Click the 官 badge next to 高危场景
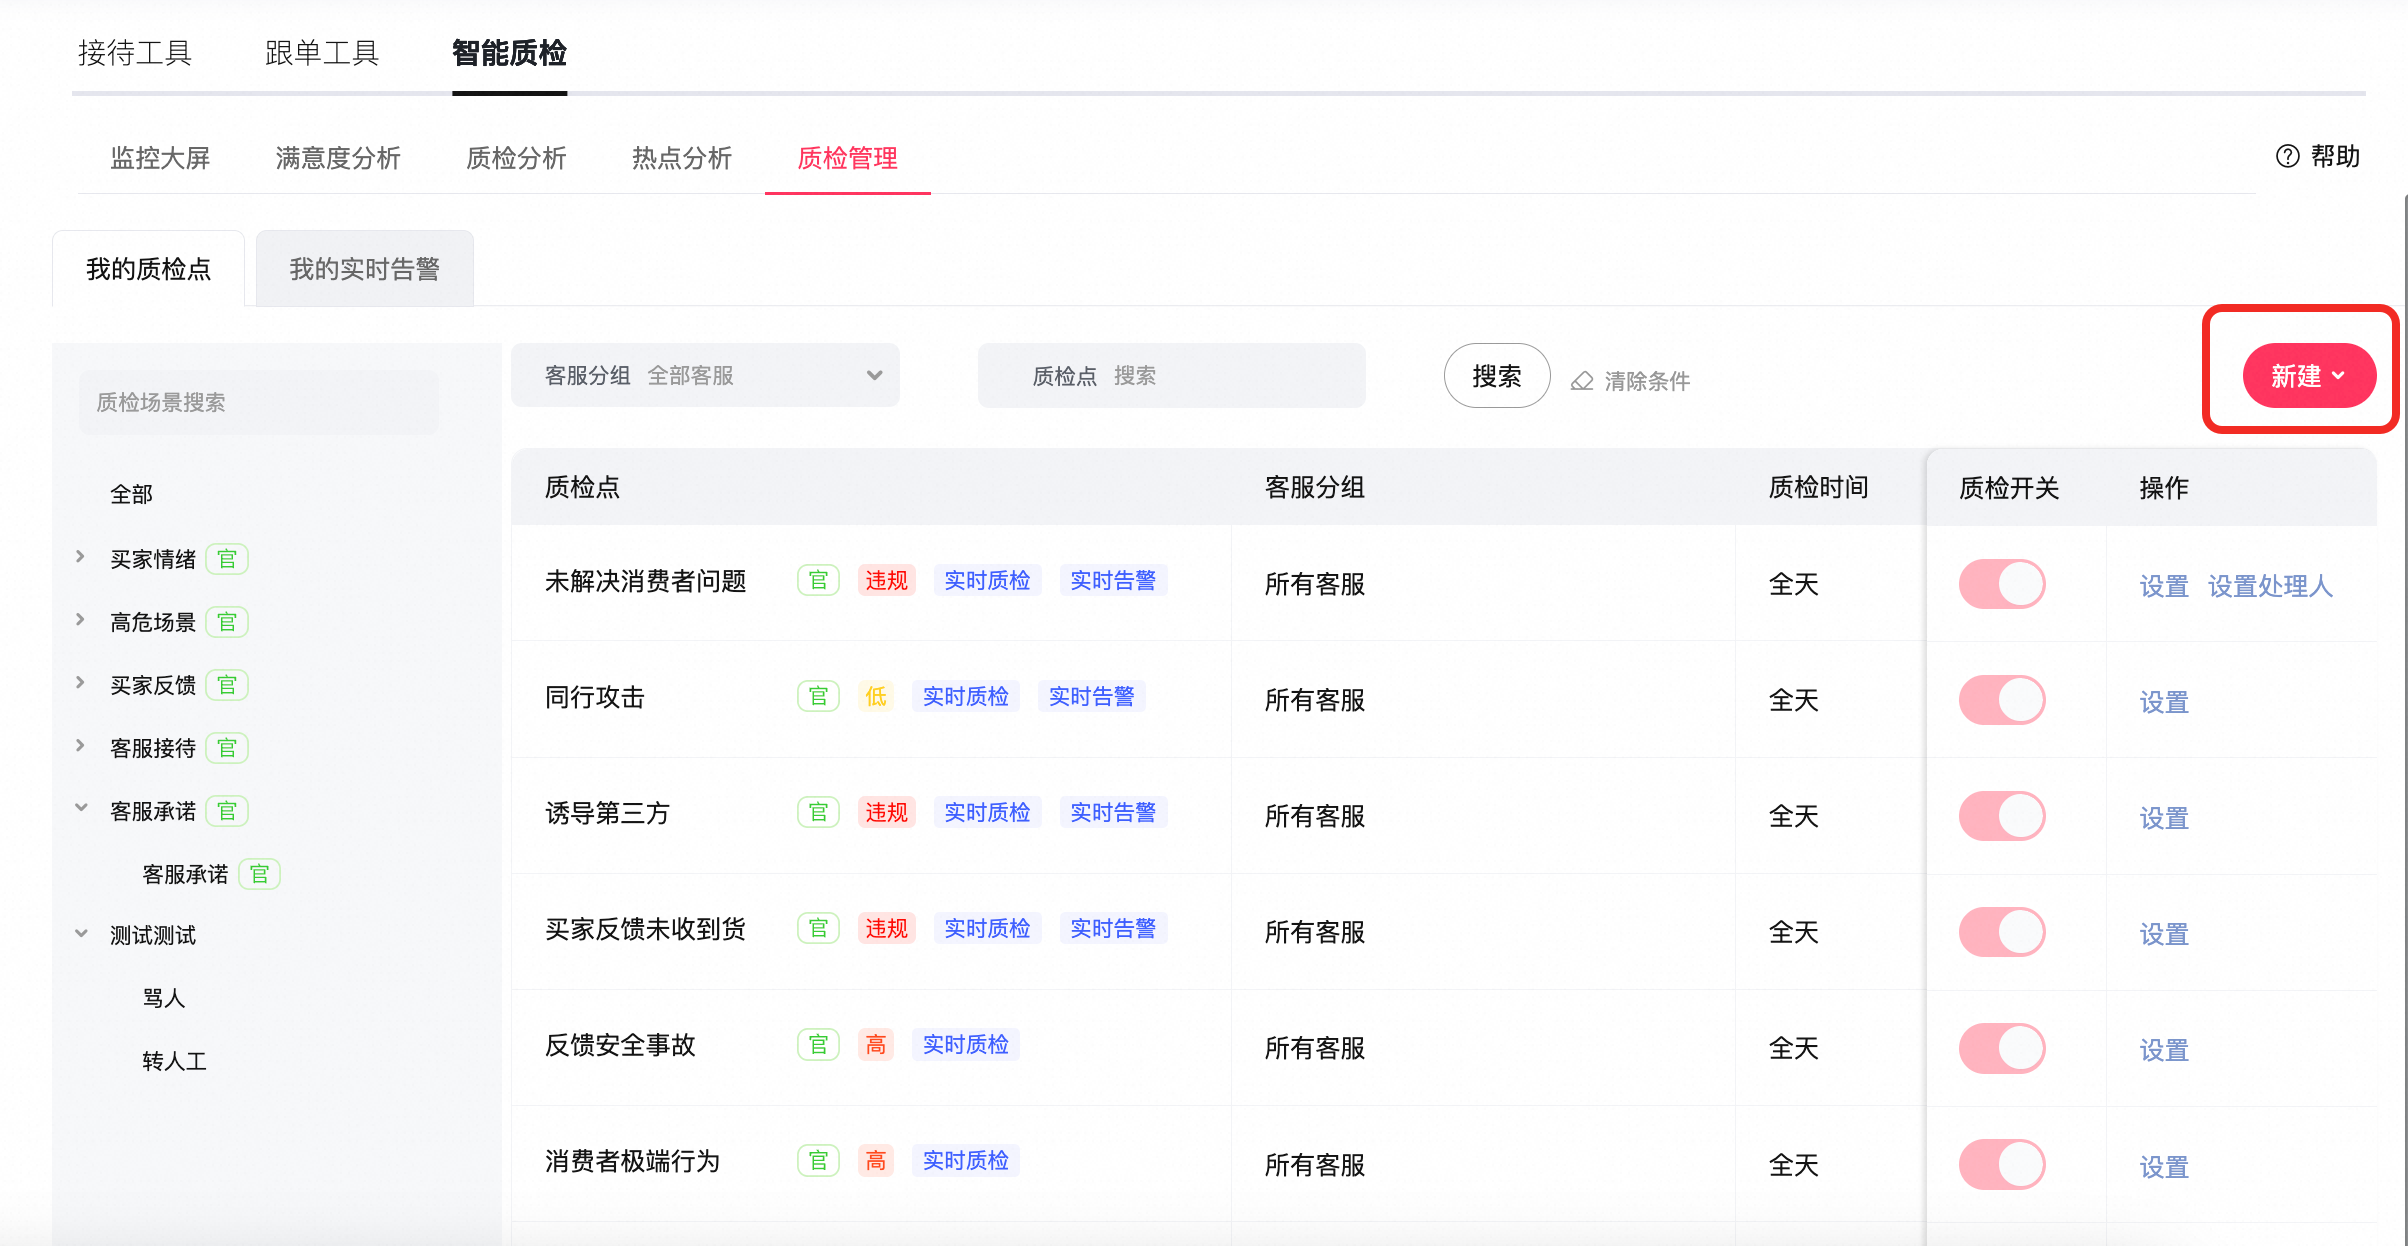 click(x=227, y=622)
